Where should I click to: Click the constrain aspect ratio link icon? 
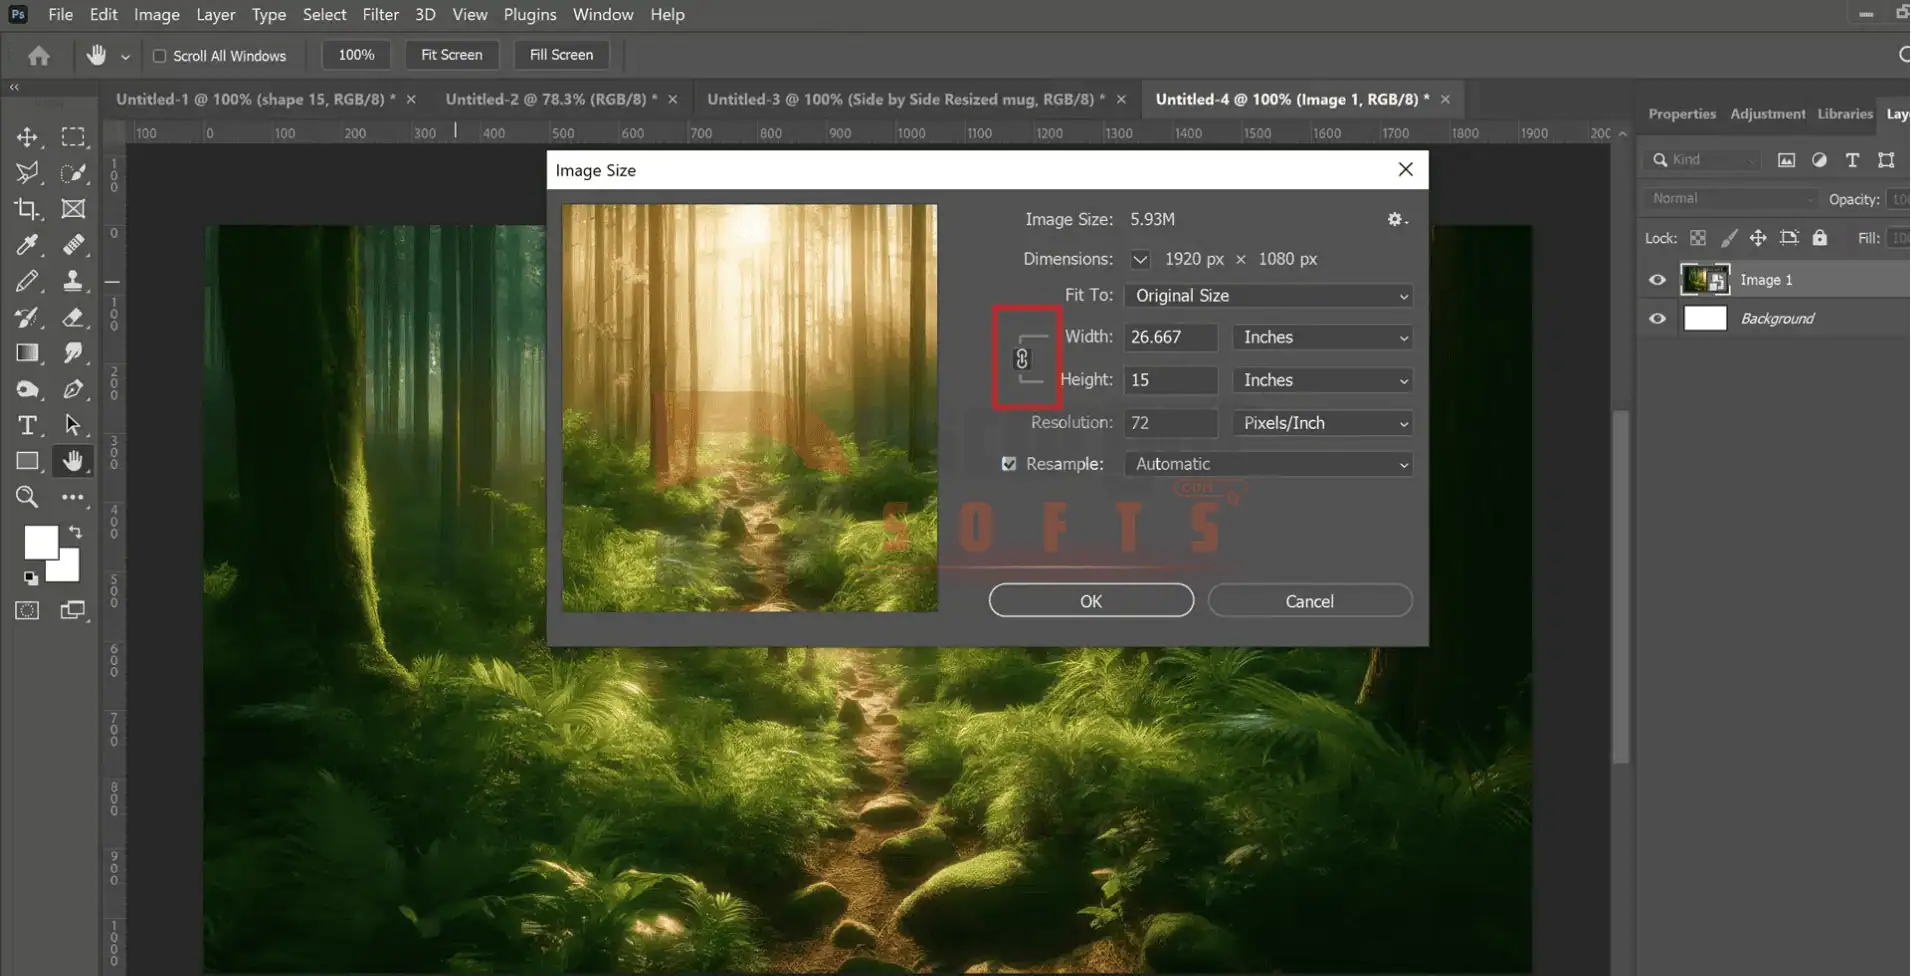[x=1022, y=359]
